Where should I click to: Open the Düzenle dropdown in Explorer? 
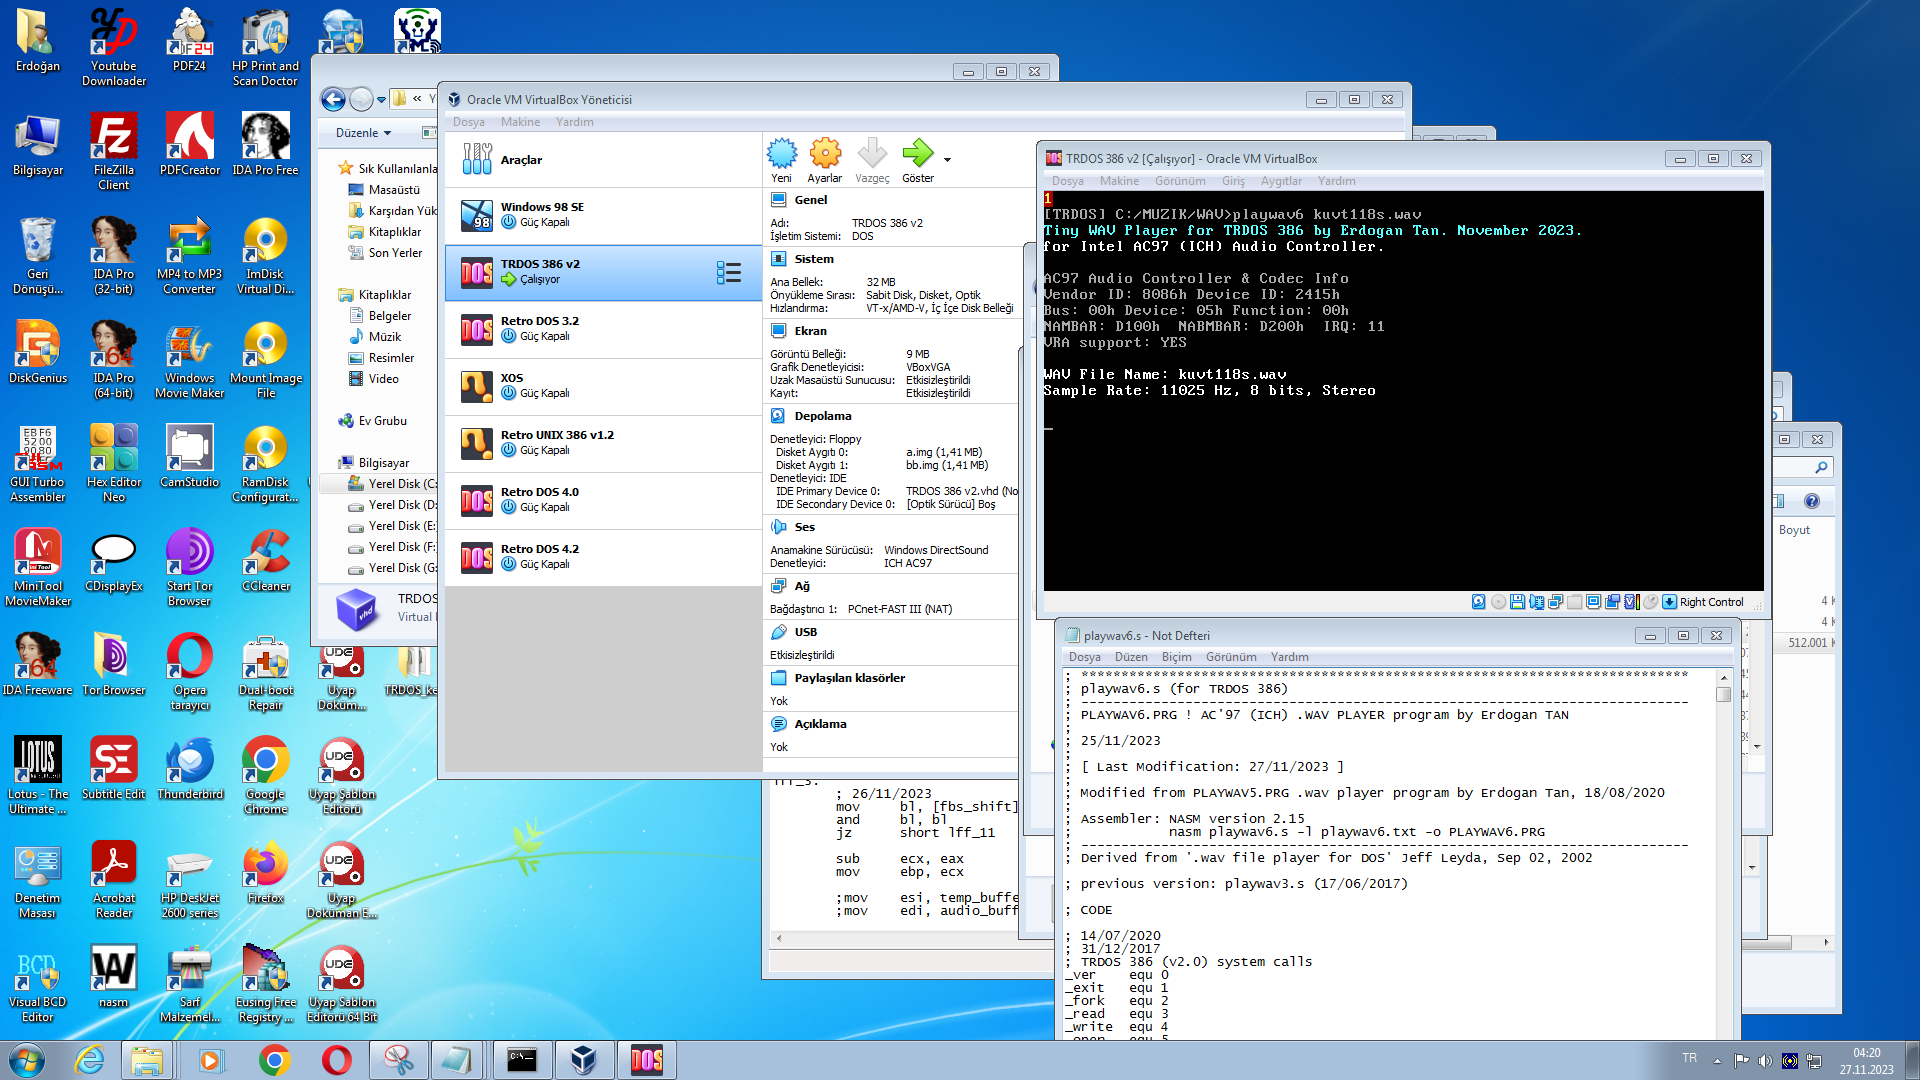363,133
